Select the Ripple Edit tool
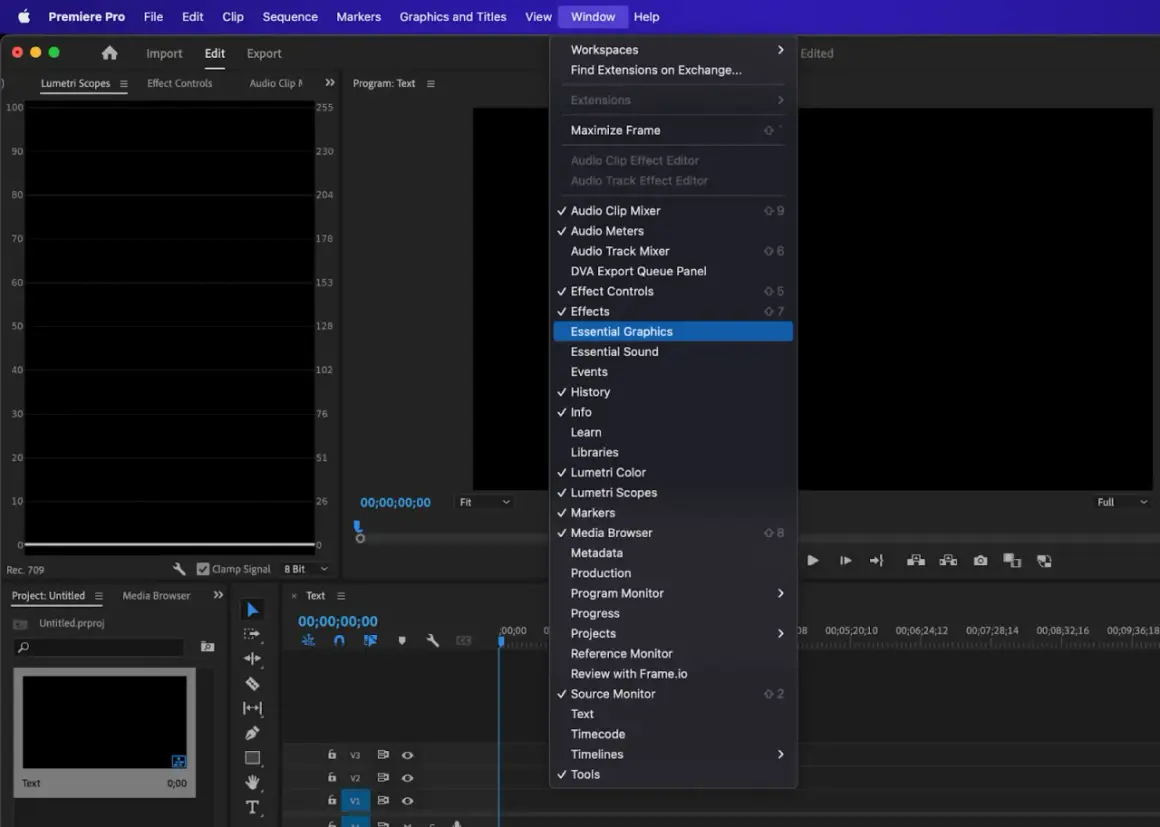The image size is (1160, 827). point(252,658)
